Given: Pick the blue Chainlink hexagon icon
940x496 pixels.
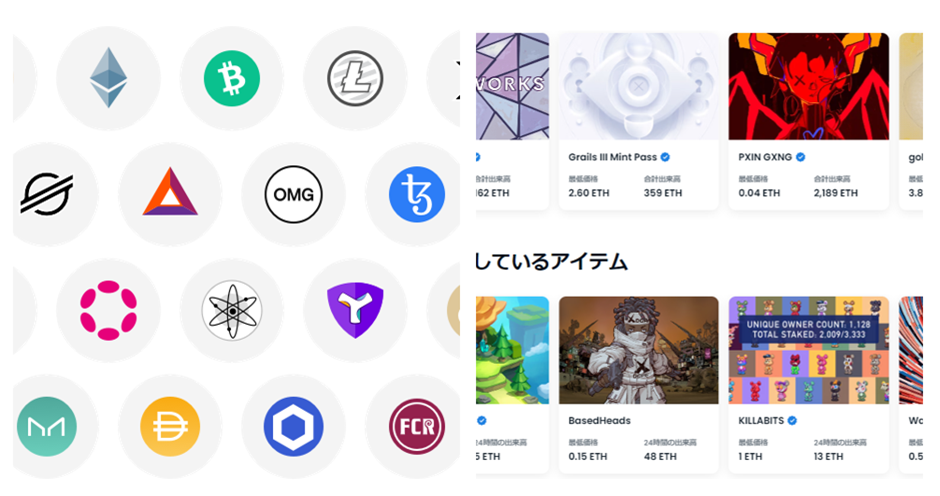Looking at the screenshot, I should (x=294, y=426).
